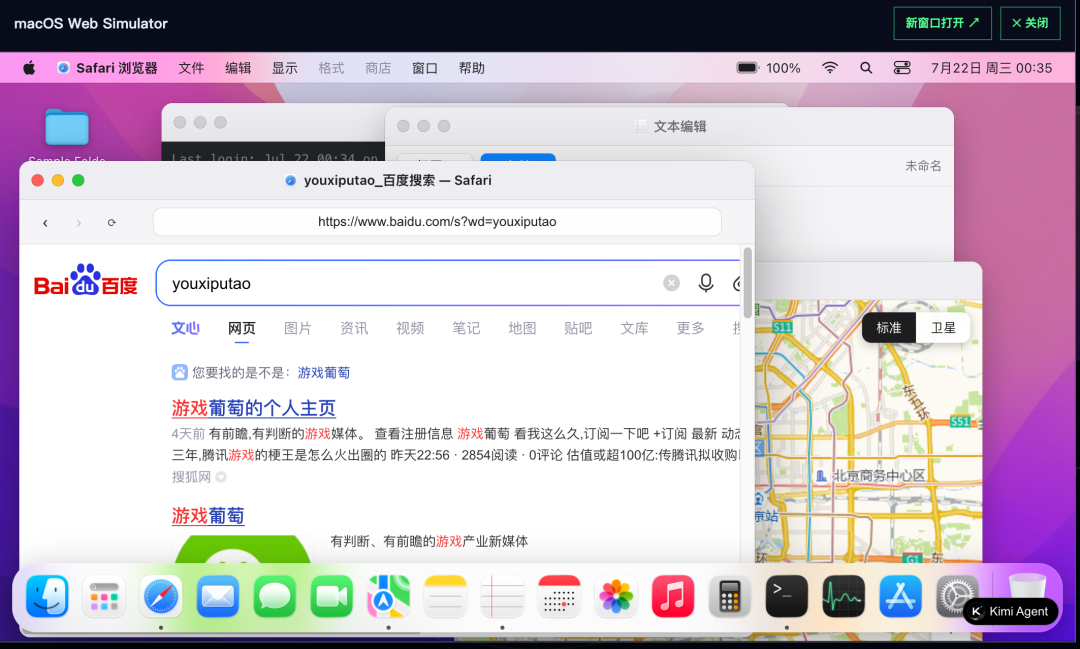Open the Apple menu
Image resolution: width=1080 pixels, height=649 pixels.
point(29,68)
